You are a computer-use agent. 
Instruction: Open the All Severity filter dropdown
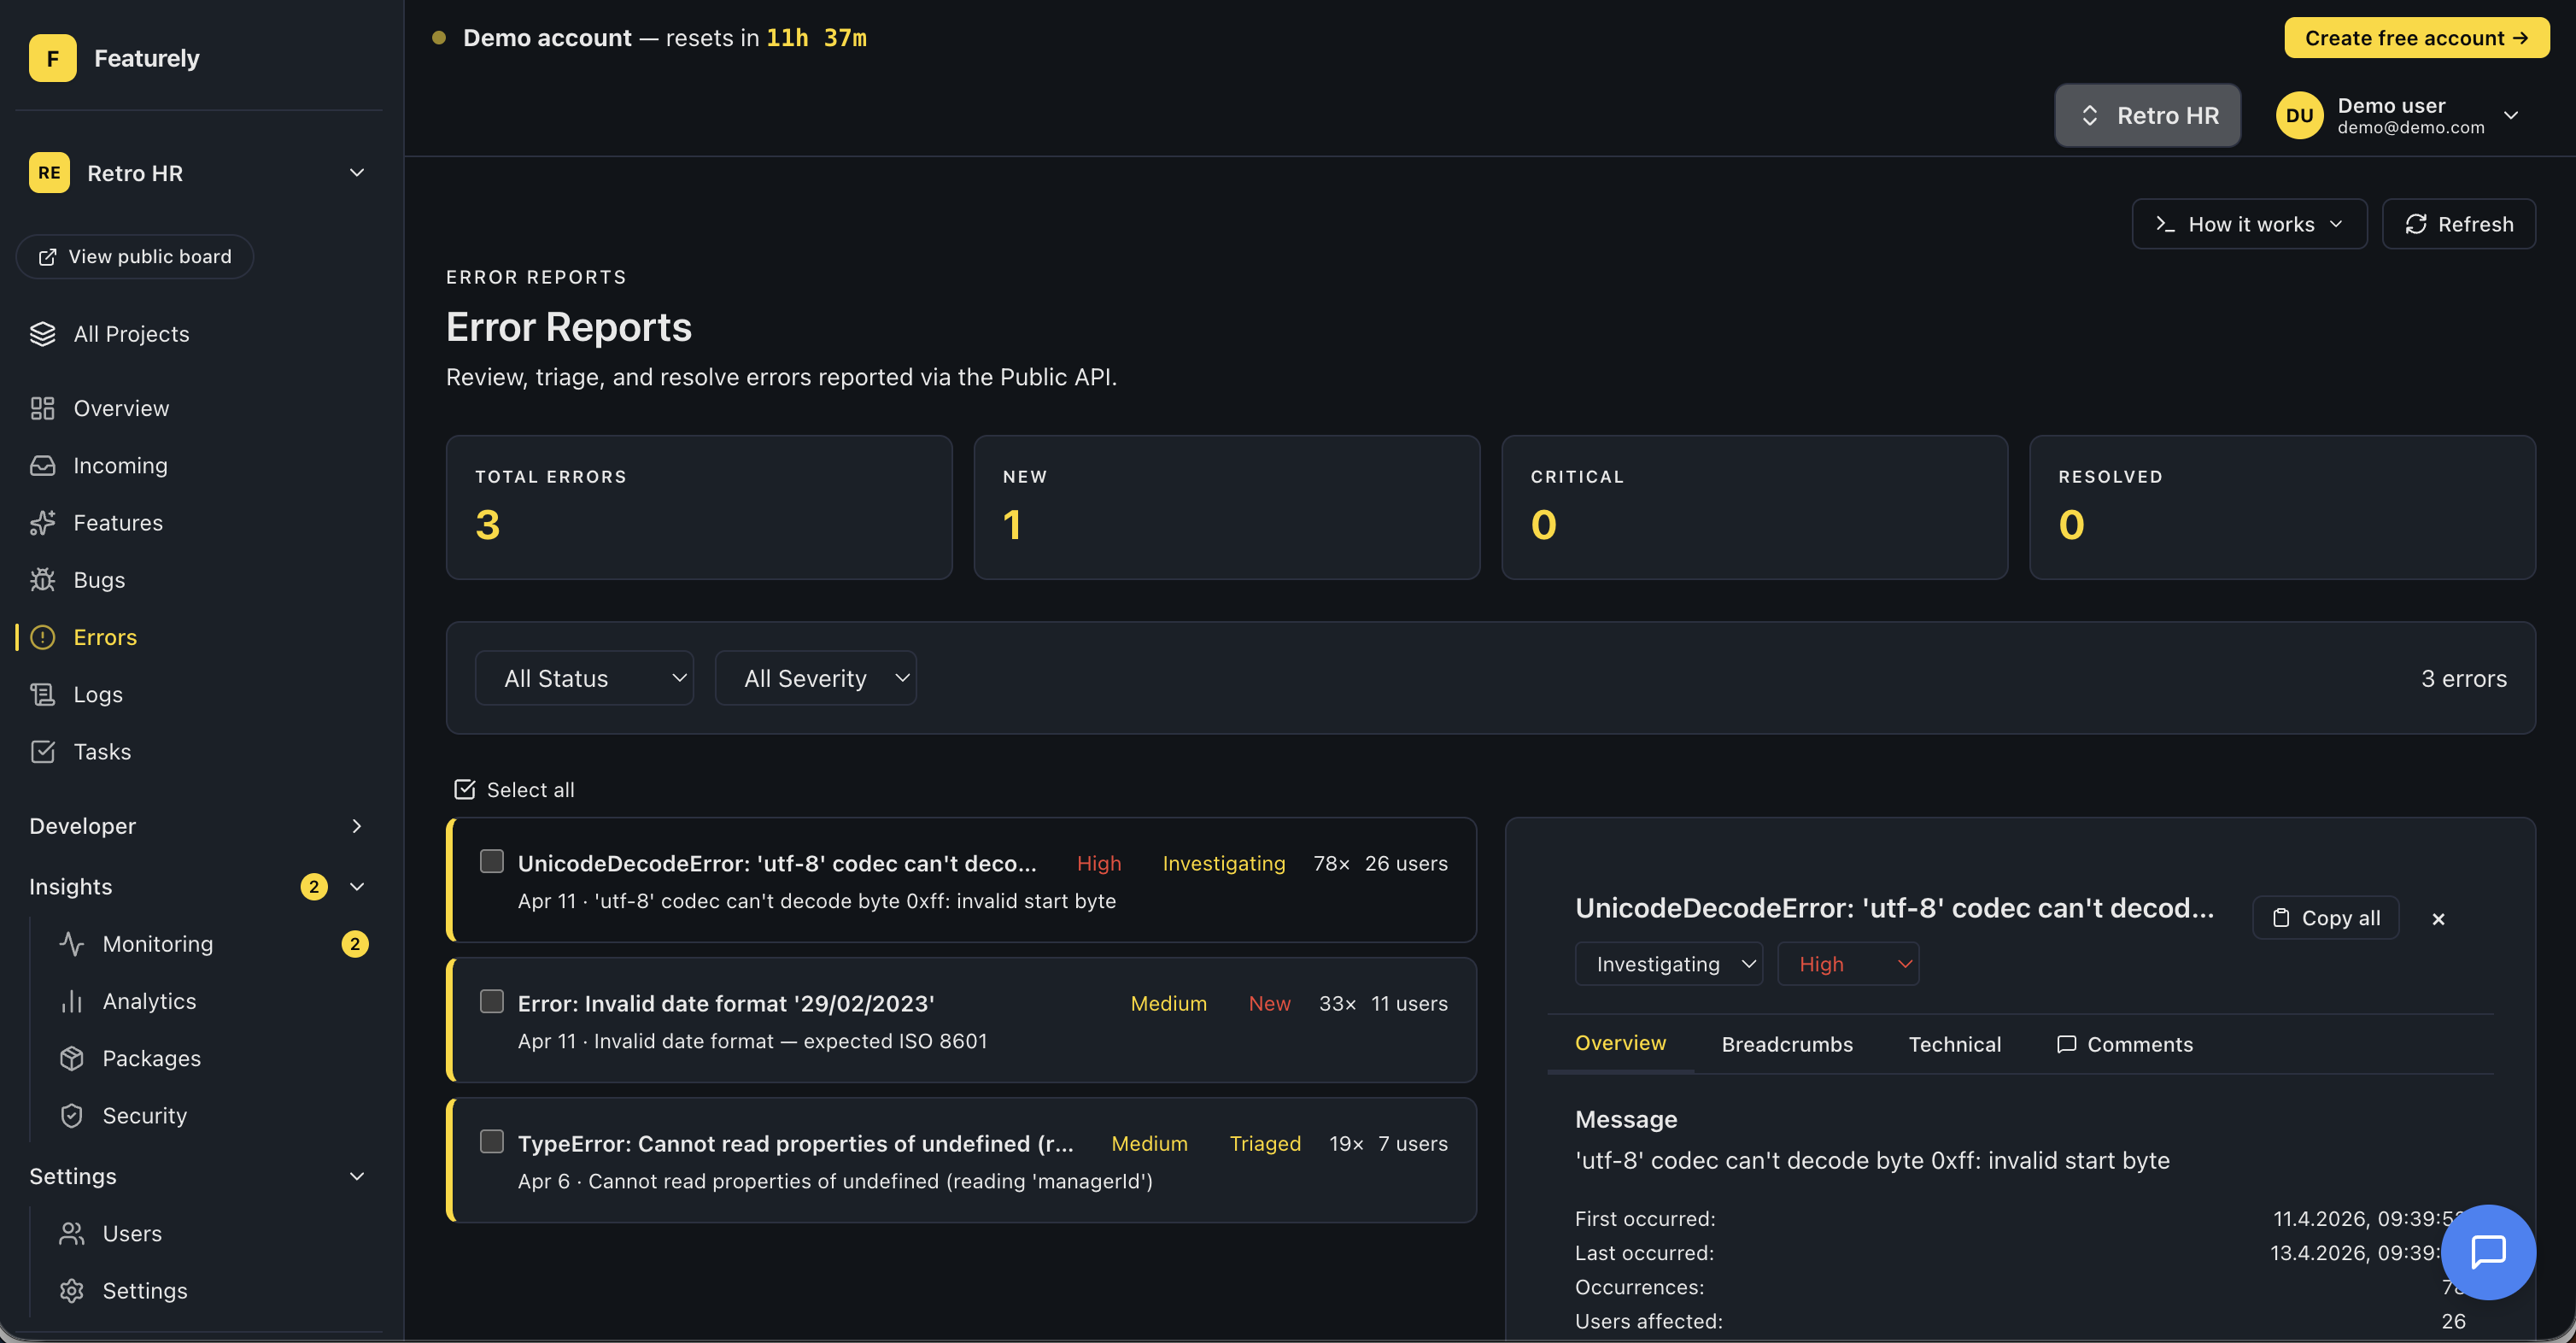[815, 678]
